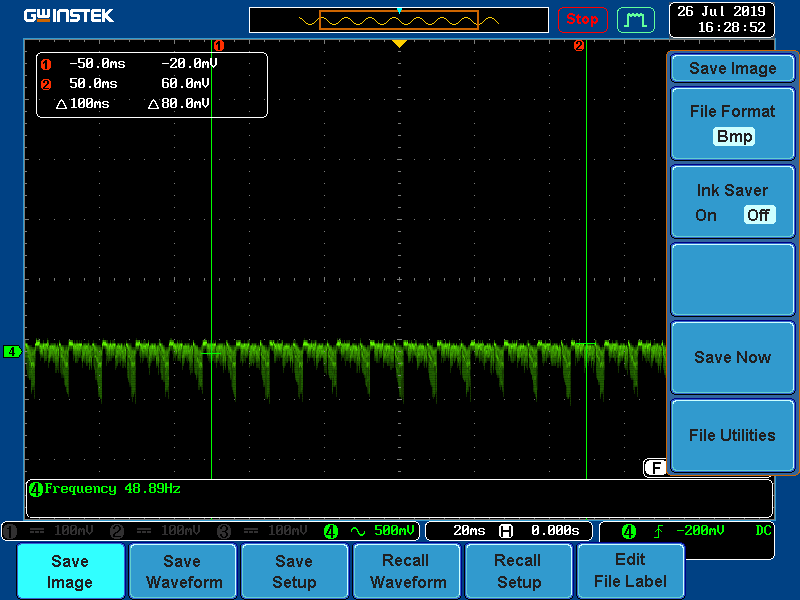Click the Save Image title in side menu
Viewport: 800px width, 600px height.
[x=733, y=68]
